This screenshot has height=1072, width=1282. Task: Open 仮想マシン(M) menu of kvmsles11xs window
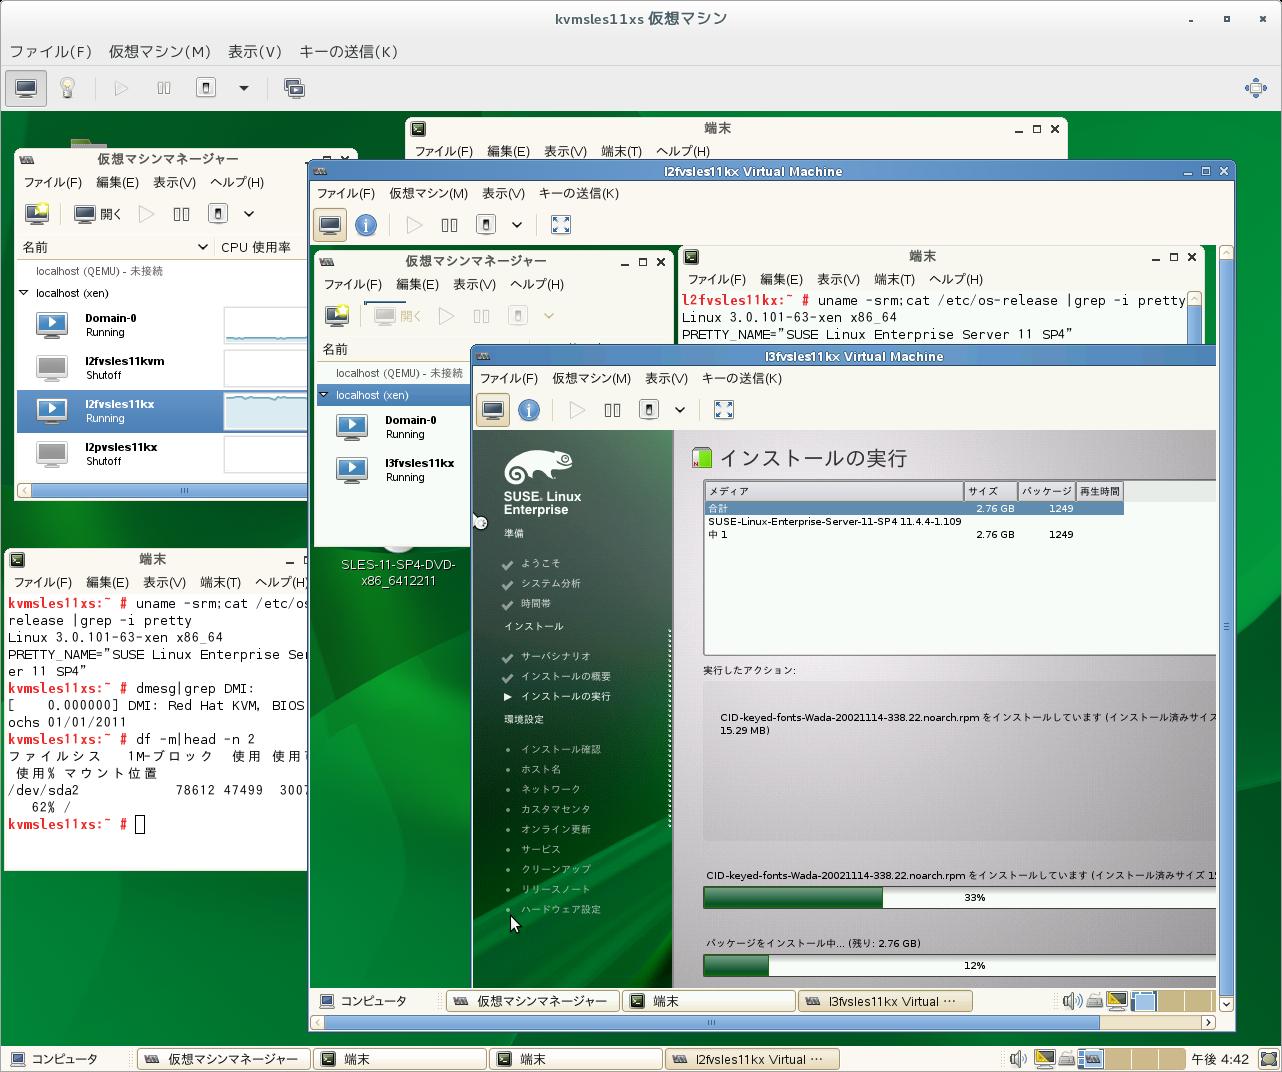click(159, 51)
